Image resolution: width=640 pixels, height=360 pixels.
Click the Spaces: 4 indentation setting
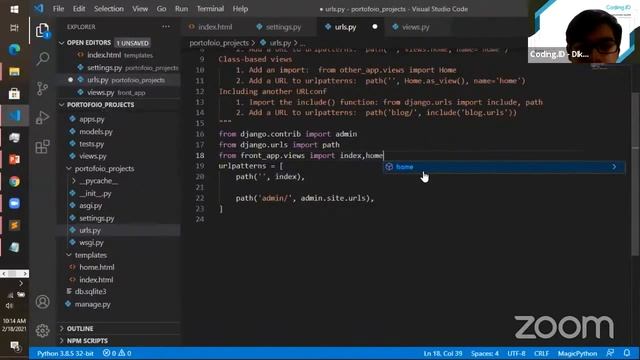tap(485, 353)
